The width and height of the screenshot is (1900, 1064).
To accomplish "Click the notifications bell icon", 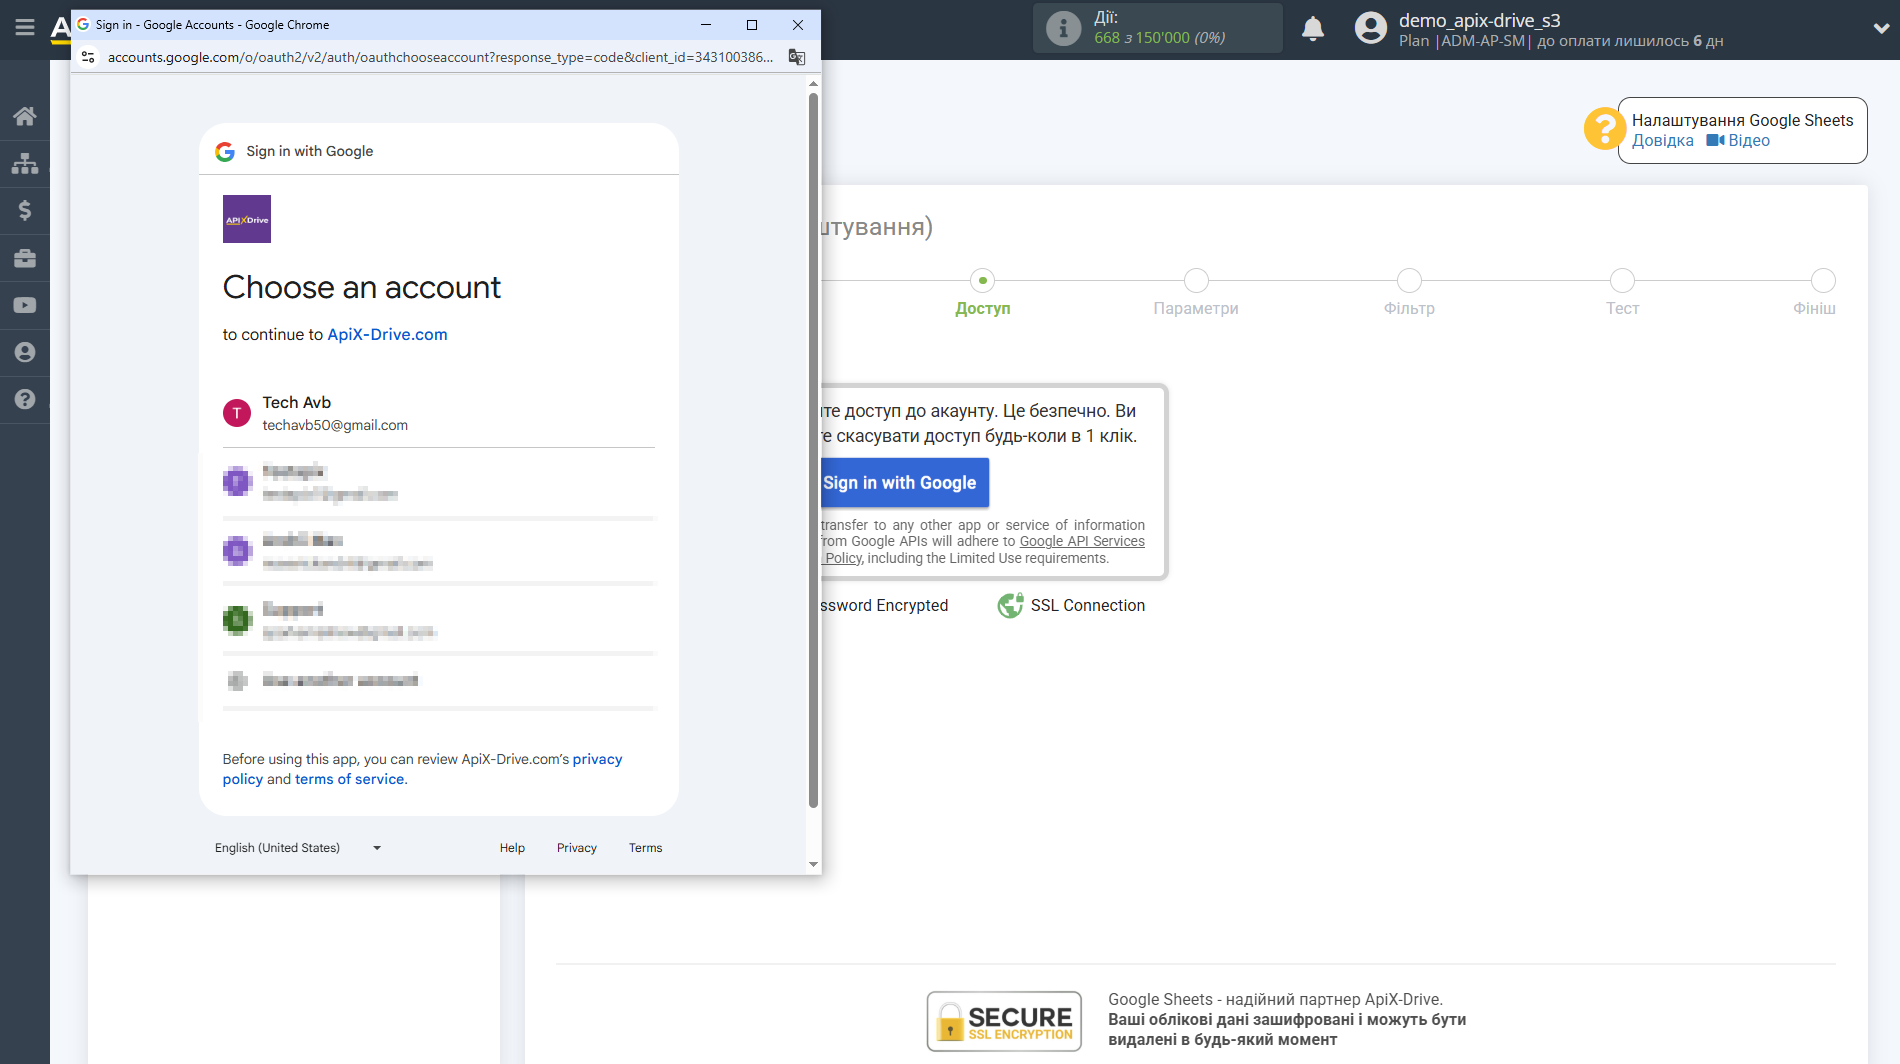I will pyautogui.click(x=1313, y=29).
